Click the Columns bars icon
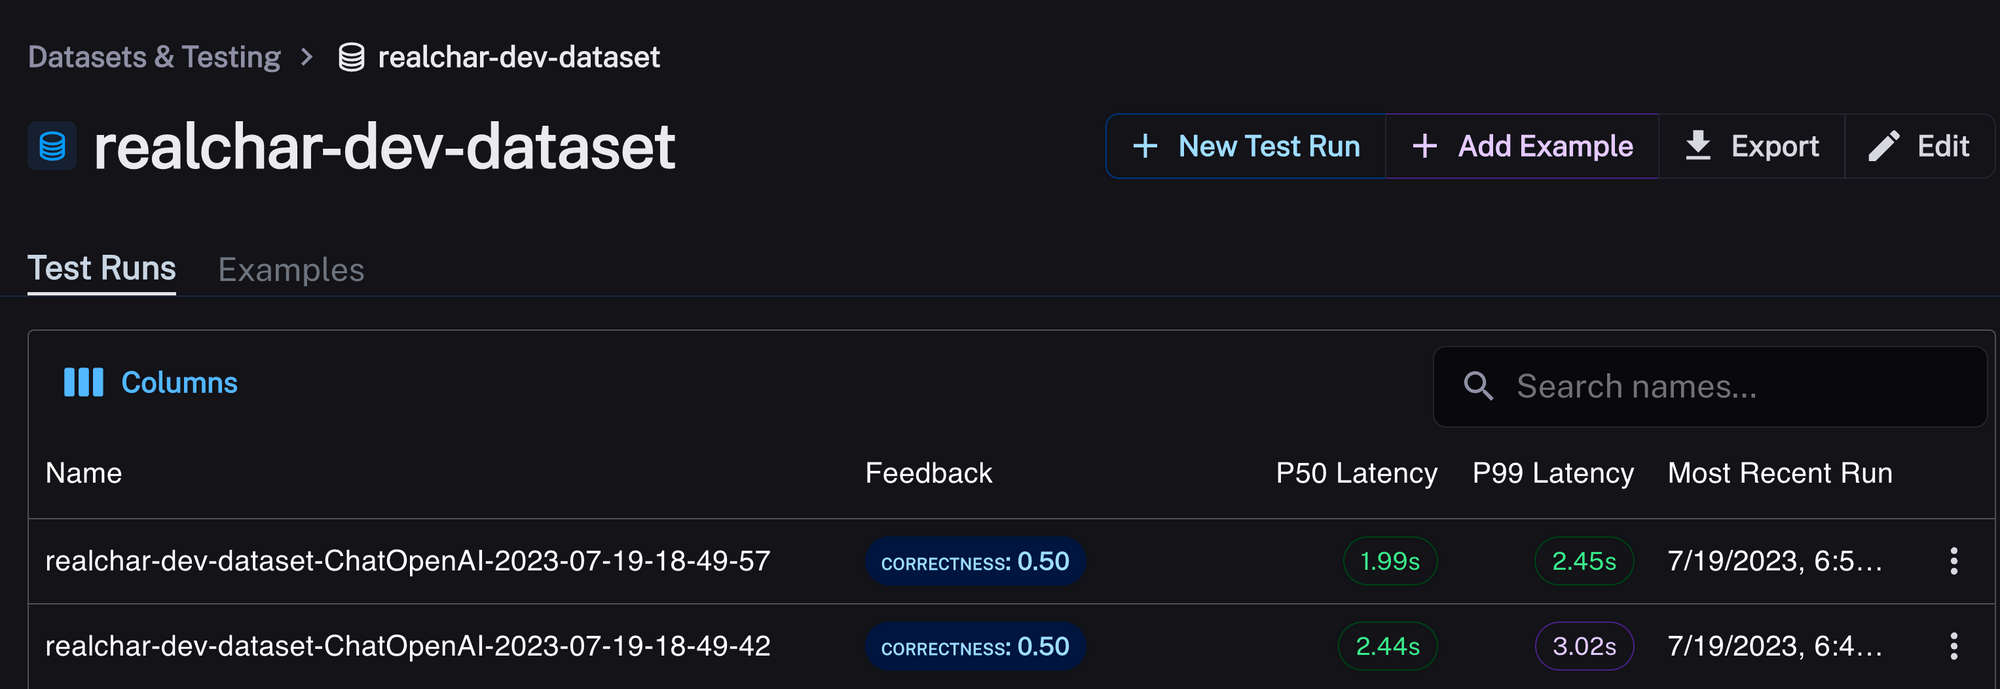 tap(84, 382)
